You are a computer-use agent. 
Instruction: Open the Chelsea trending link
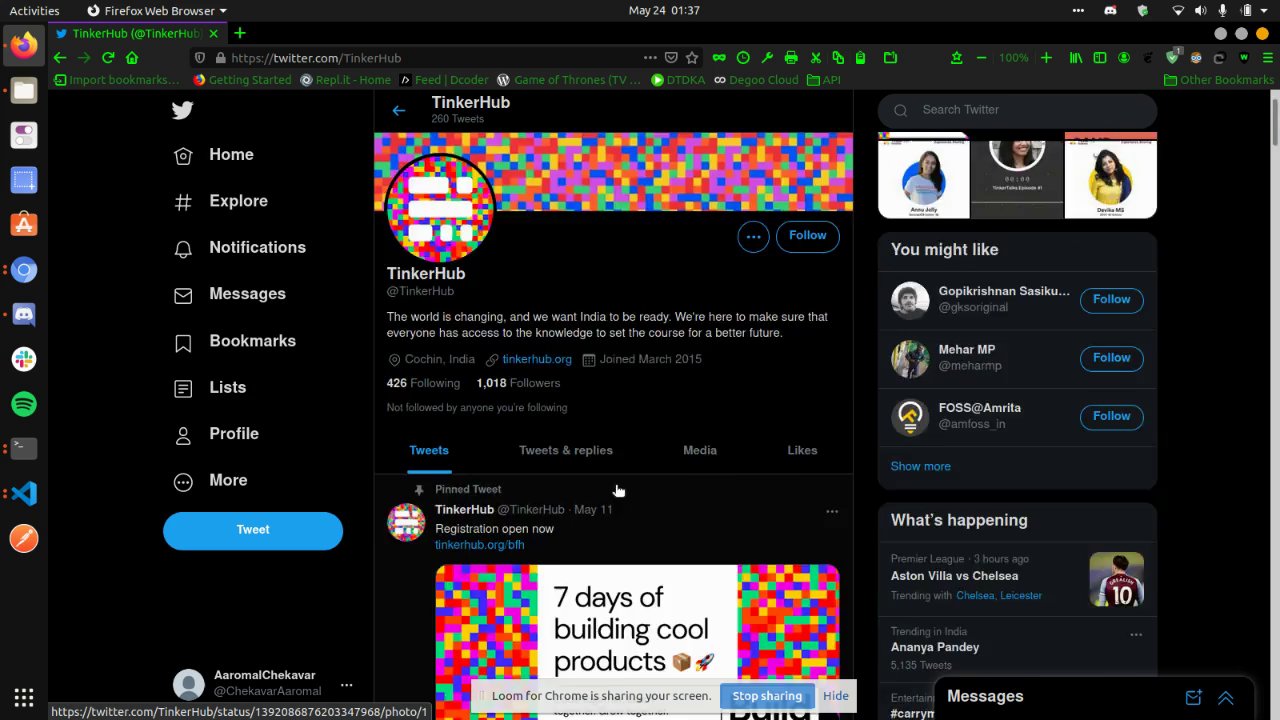click(975, 596)
